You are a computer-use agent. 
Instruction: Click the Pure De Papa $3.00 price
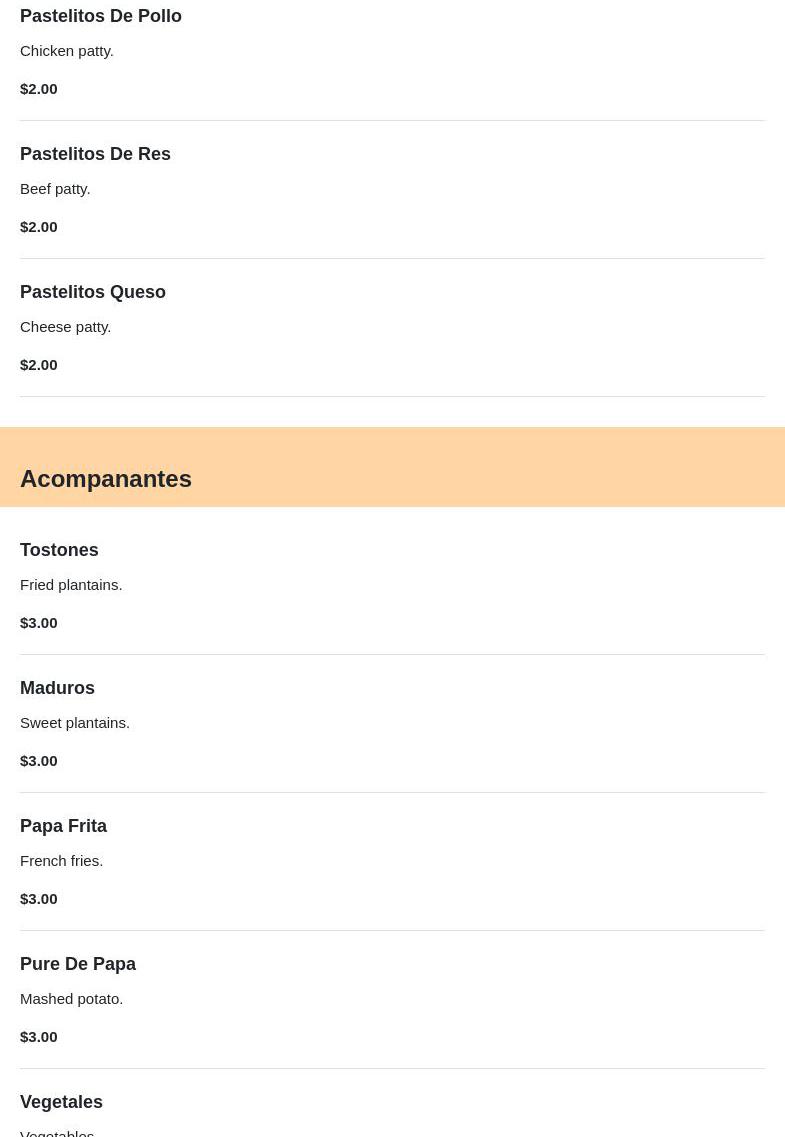coord(39,1037)
